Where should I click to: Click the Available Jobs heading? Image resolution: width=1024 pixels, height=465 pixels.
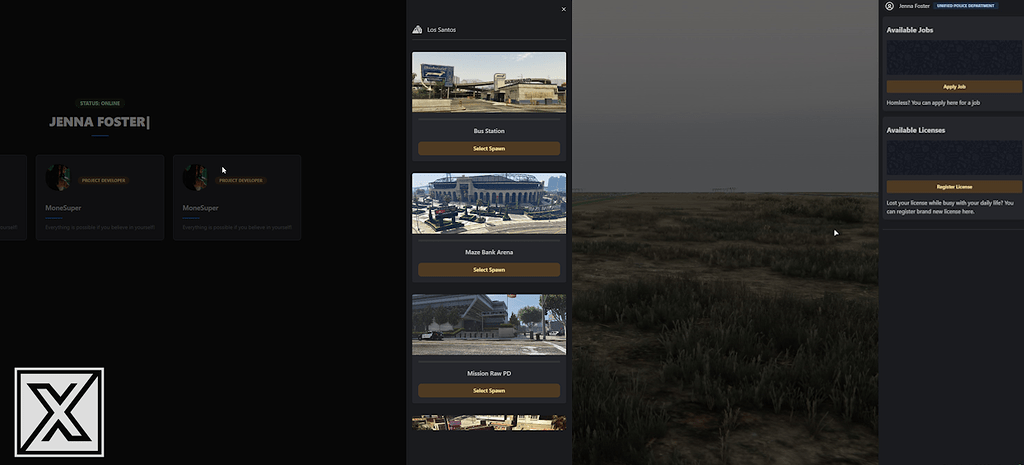point(910,30)
